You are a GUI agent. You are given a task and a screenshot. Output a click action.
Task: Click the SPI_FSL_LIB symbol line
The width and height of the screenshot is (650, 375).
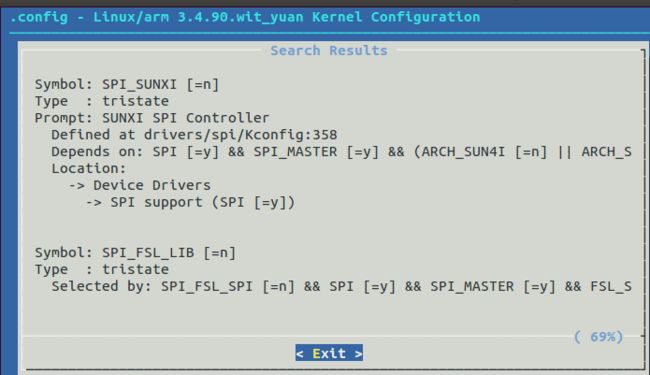[x=135, y=253]
